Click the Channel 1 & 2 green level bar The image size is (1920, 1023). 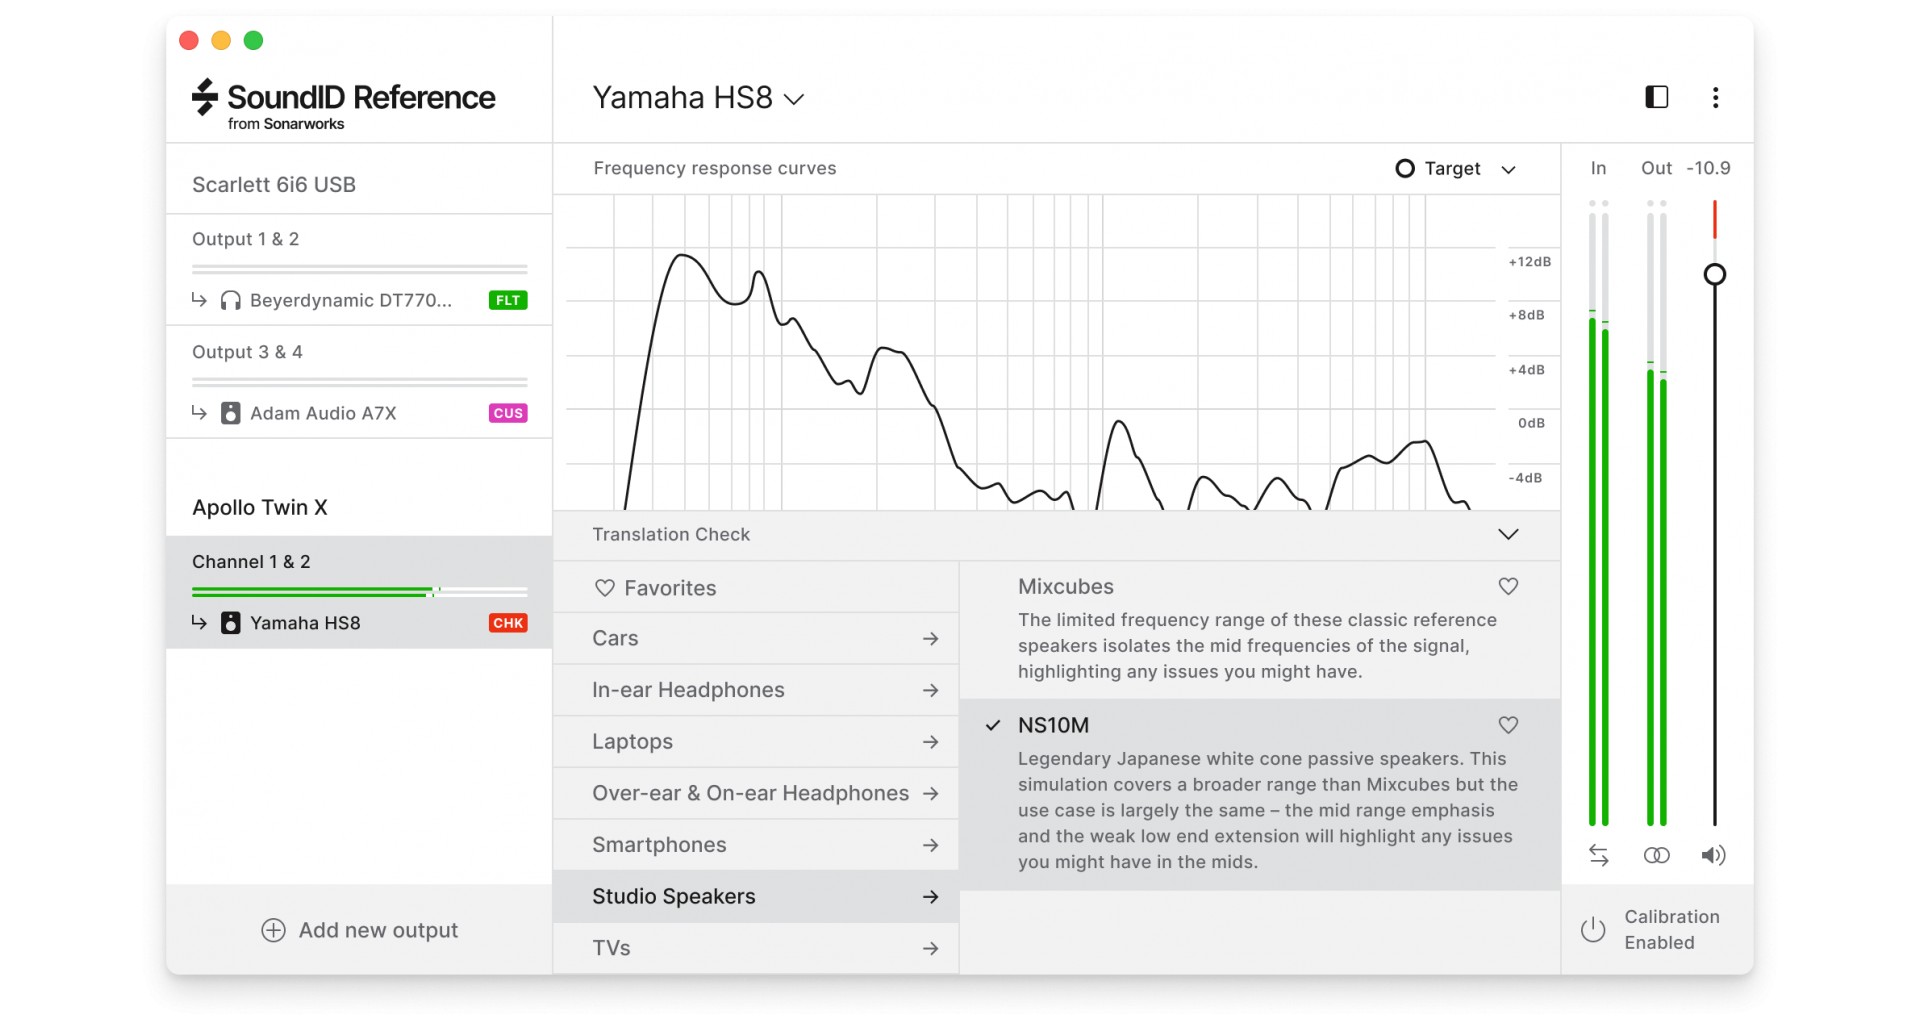(x=359, y=592)
